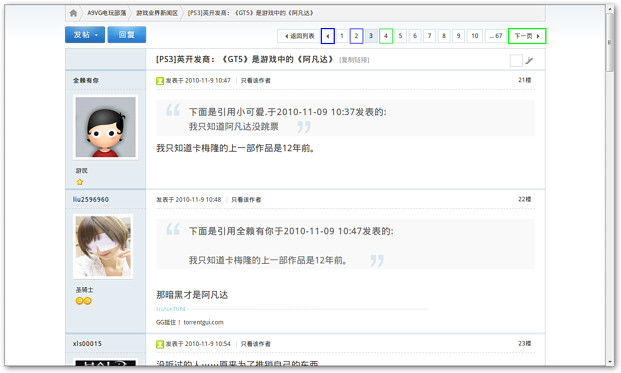Open the A9VG电玩部落 breadcrumb link

tap(107, 13)
